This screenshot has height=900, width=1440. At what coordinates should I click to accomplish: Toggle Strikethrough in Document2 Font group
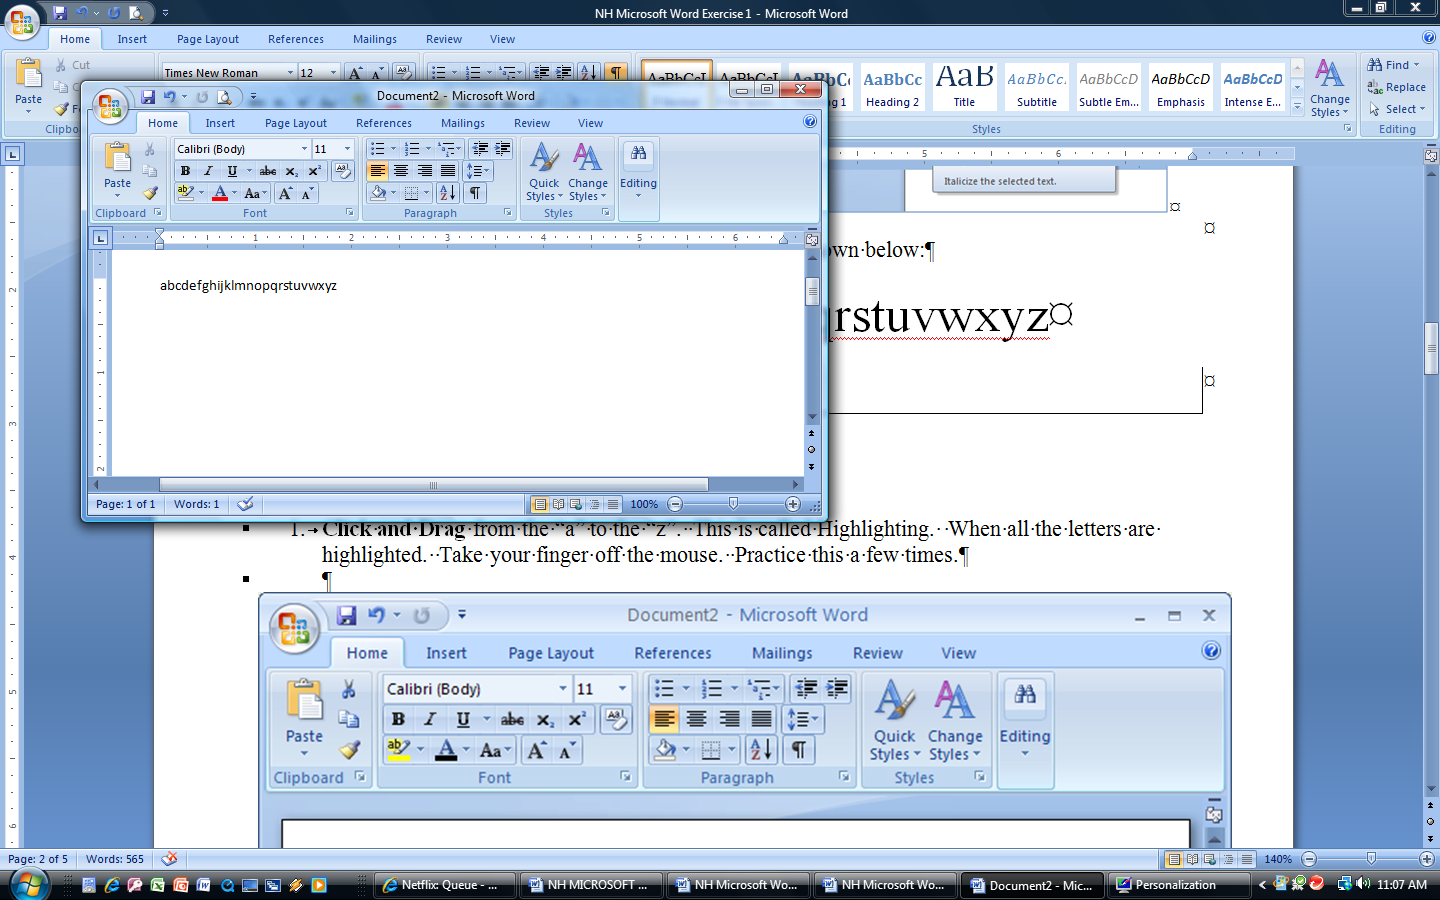pyautogui.click(x=268, y=171)
